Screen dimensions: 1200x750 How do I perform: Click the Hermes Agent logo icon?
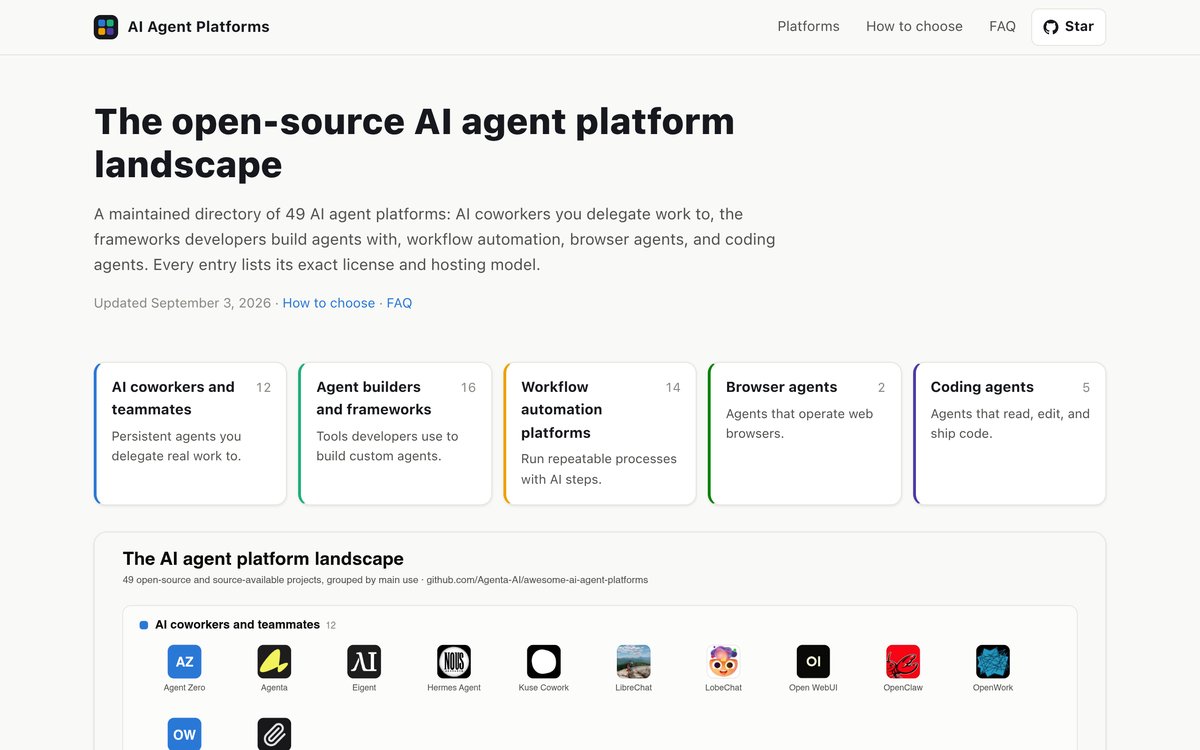click(454, 662)
